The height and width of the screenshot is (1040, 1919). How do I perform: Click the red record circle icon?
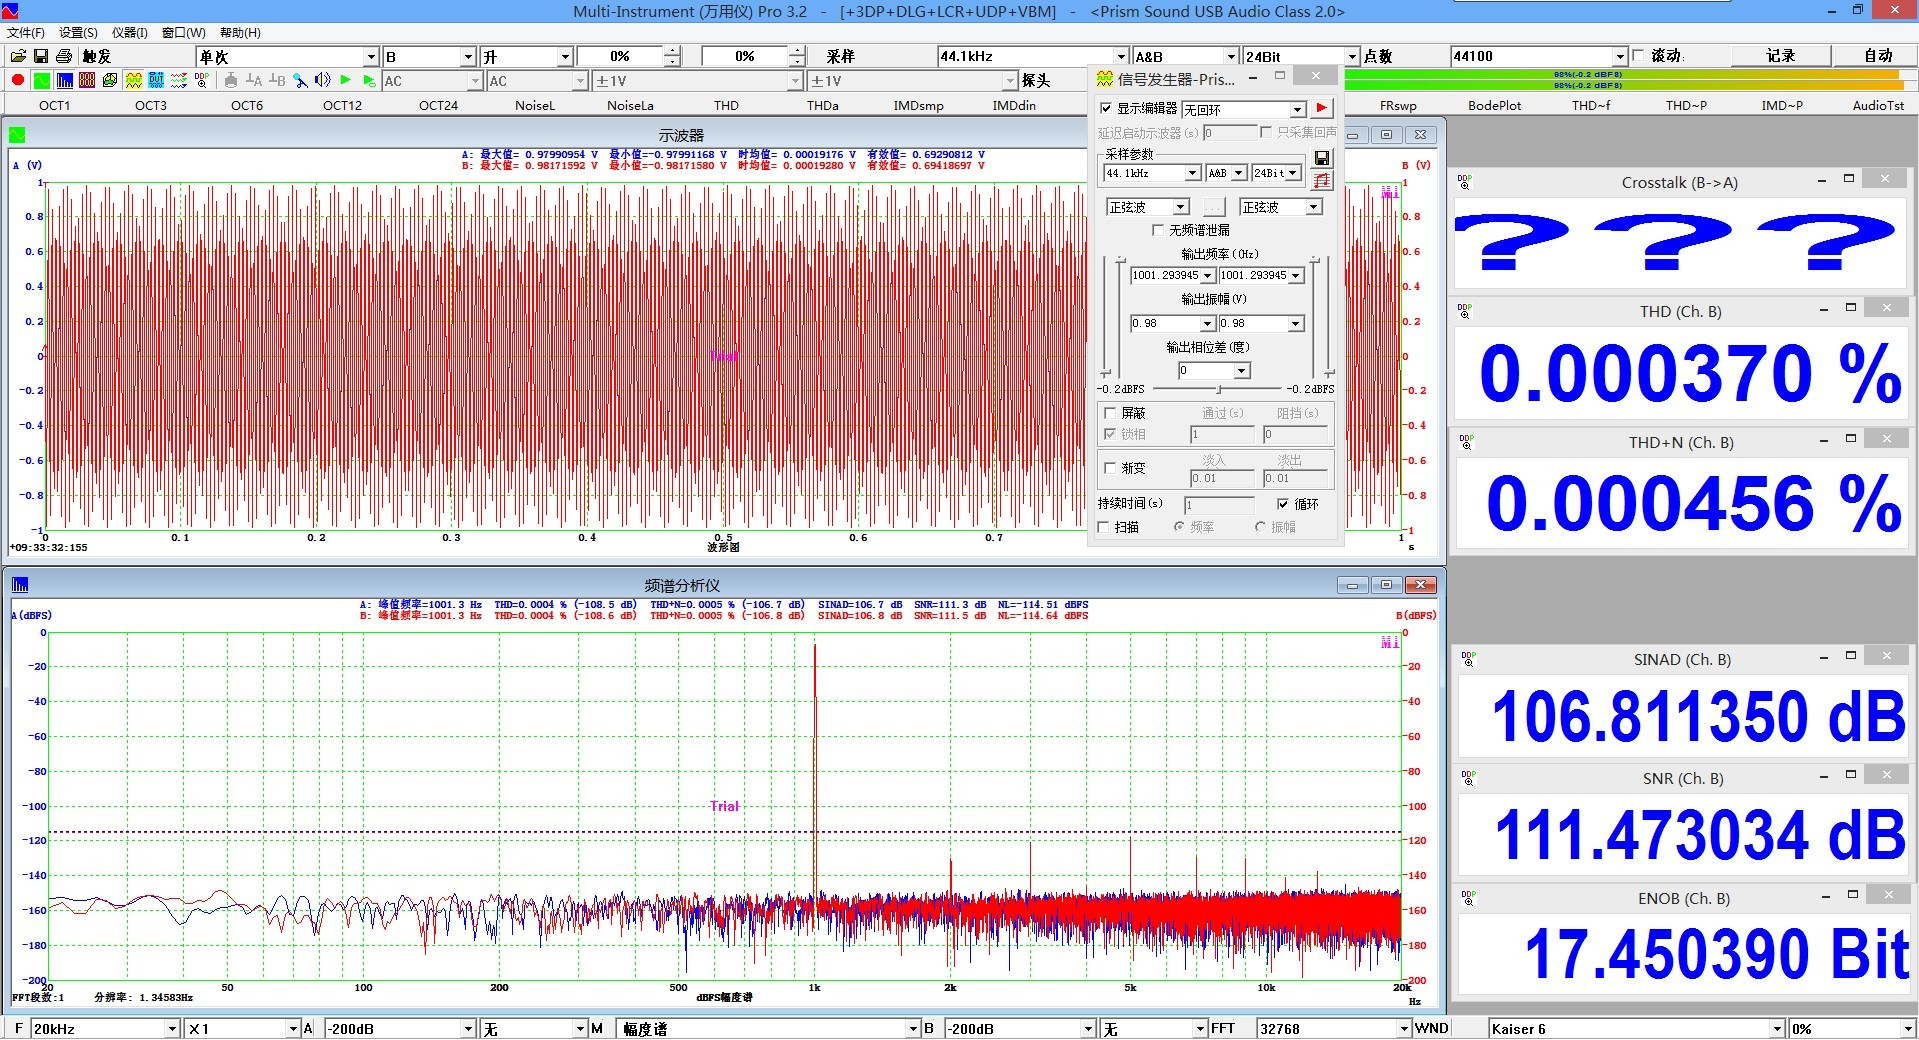coord(18,81)
